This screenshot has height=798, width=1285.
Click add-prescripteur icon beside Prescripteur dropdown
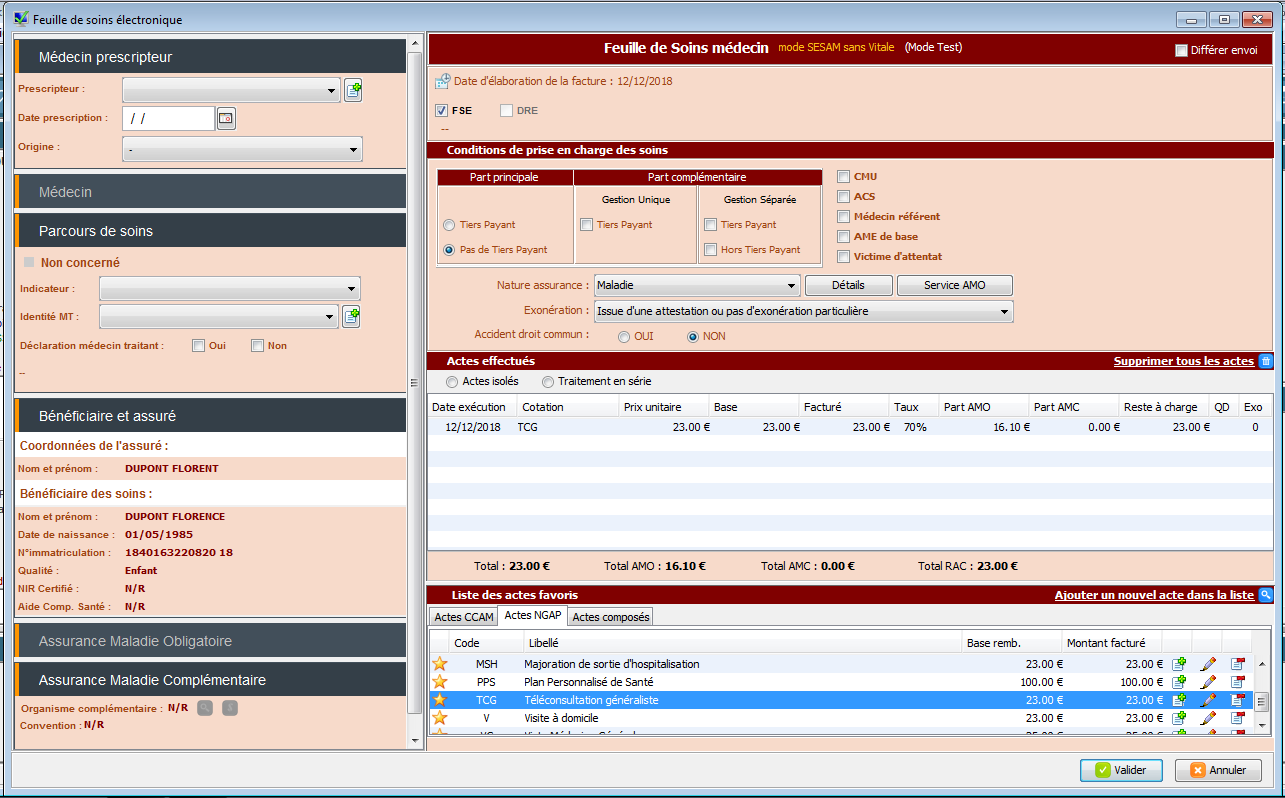[353, 91]
